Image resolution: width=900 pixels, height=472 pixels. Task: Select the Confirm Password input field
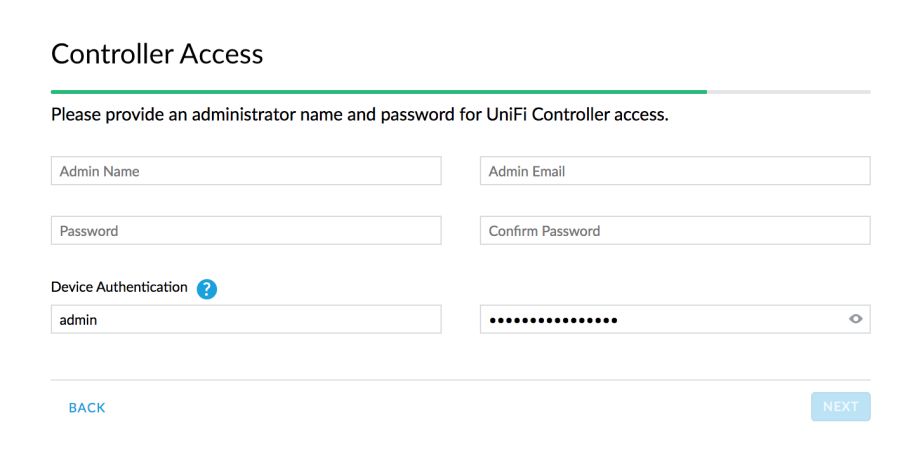pyautogui.click(x=675, y=231)
